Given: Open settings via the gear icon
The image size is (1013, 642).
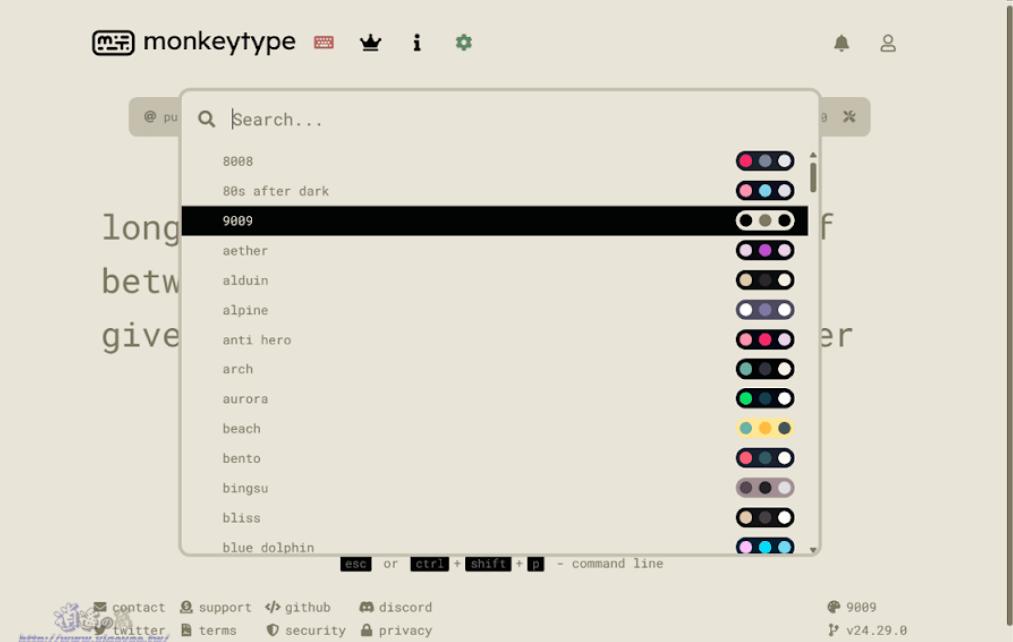Looking at the screenshot, I should click(x=463, y=42).
